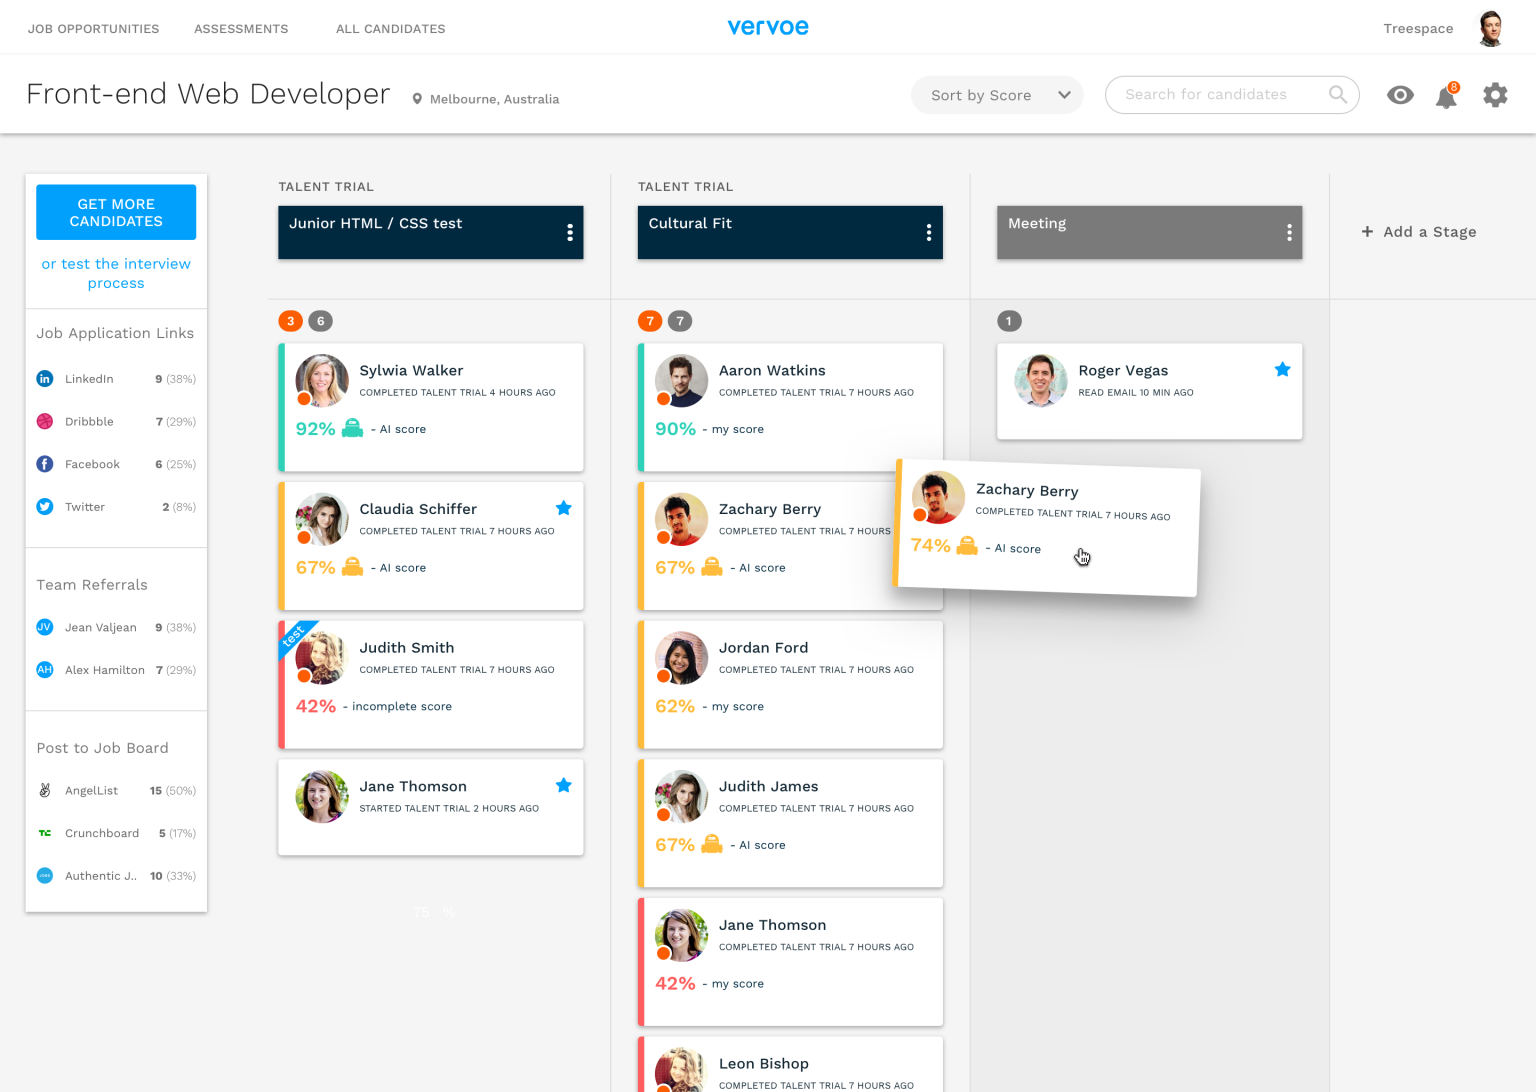Star Jane Thomson in the HTML test column
This screenshot has width=1536, height=1092.
coord(563,785)
